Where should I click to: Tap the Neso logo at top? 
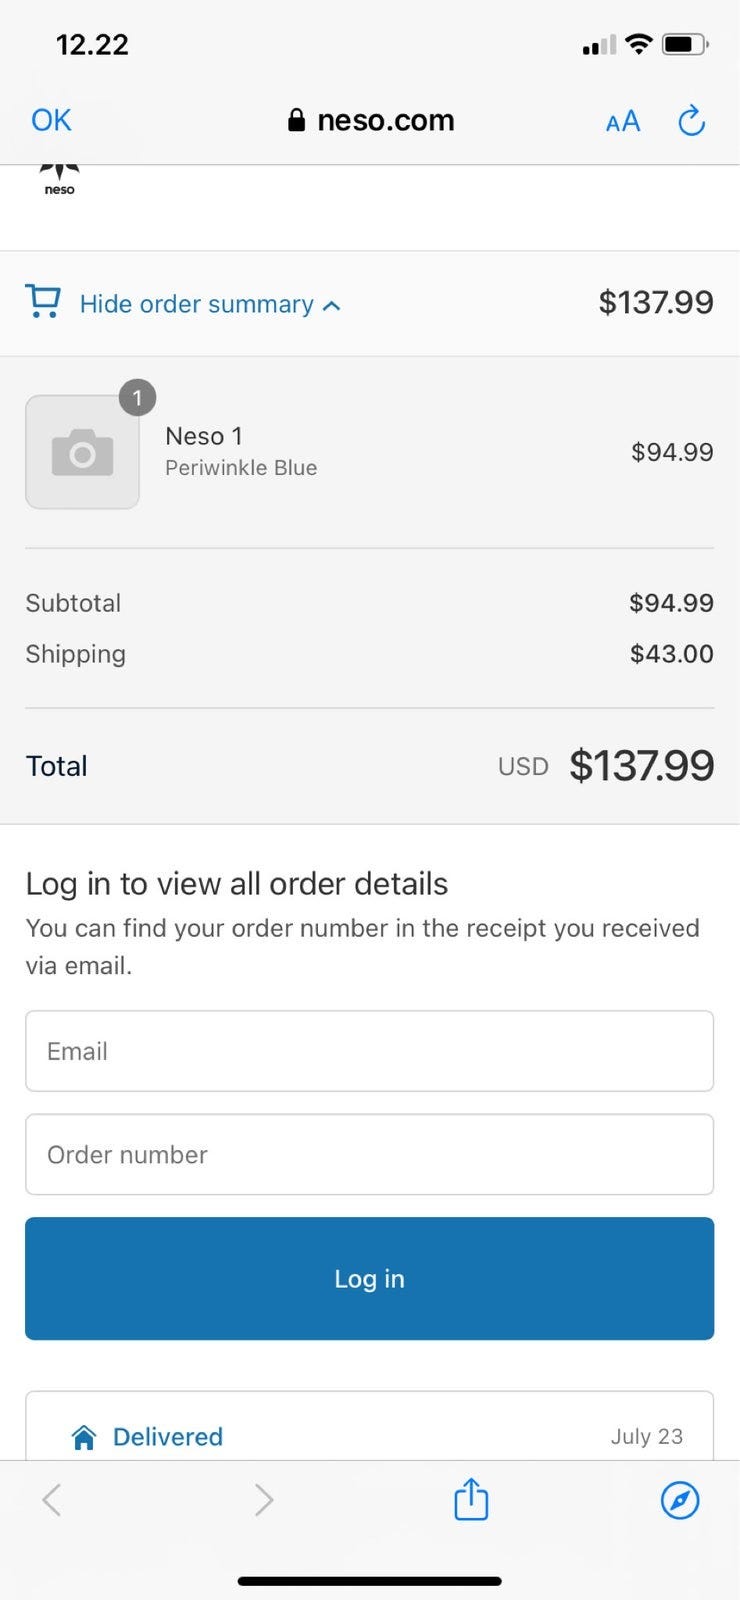[x=60, y=179]
